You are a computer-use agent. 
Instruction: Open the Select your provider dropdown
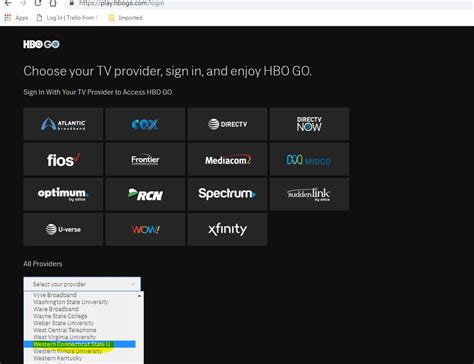click(x=82, y=284)
